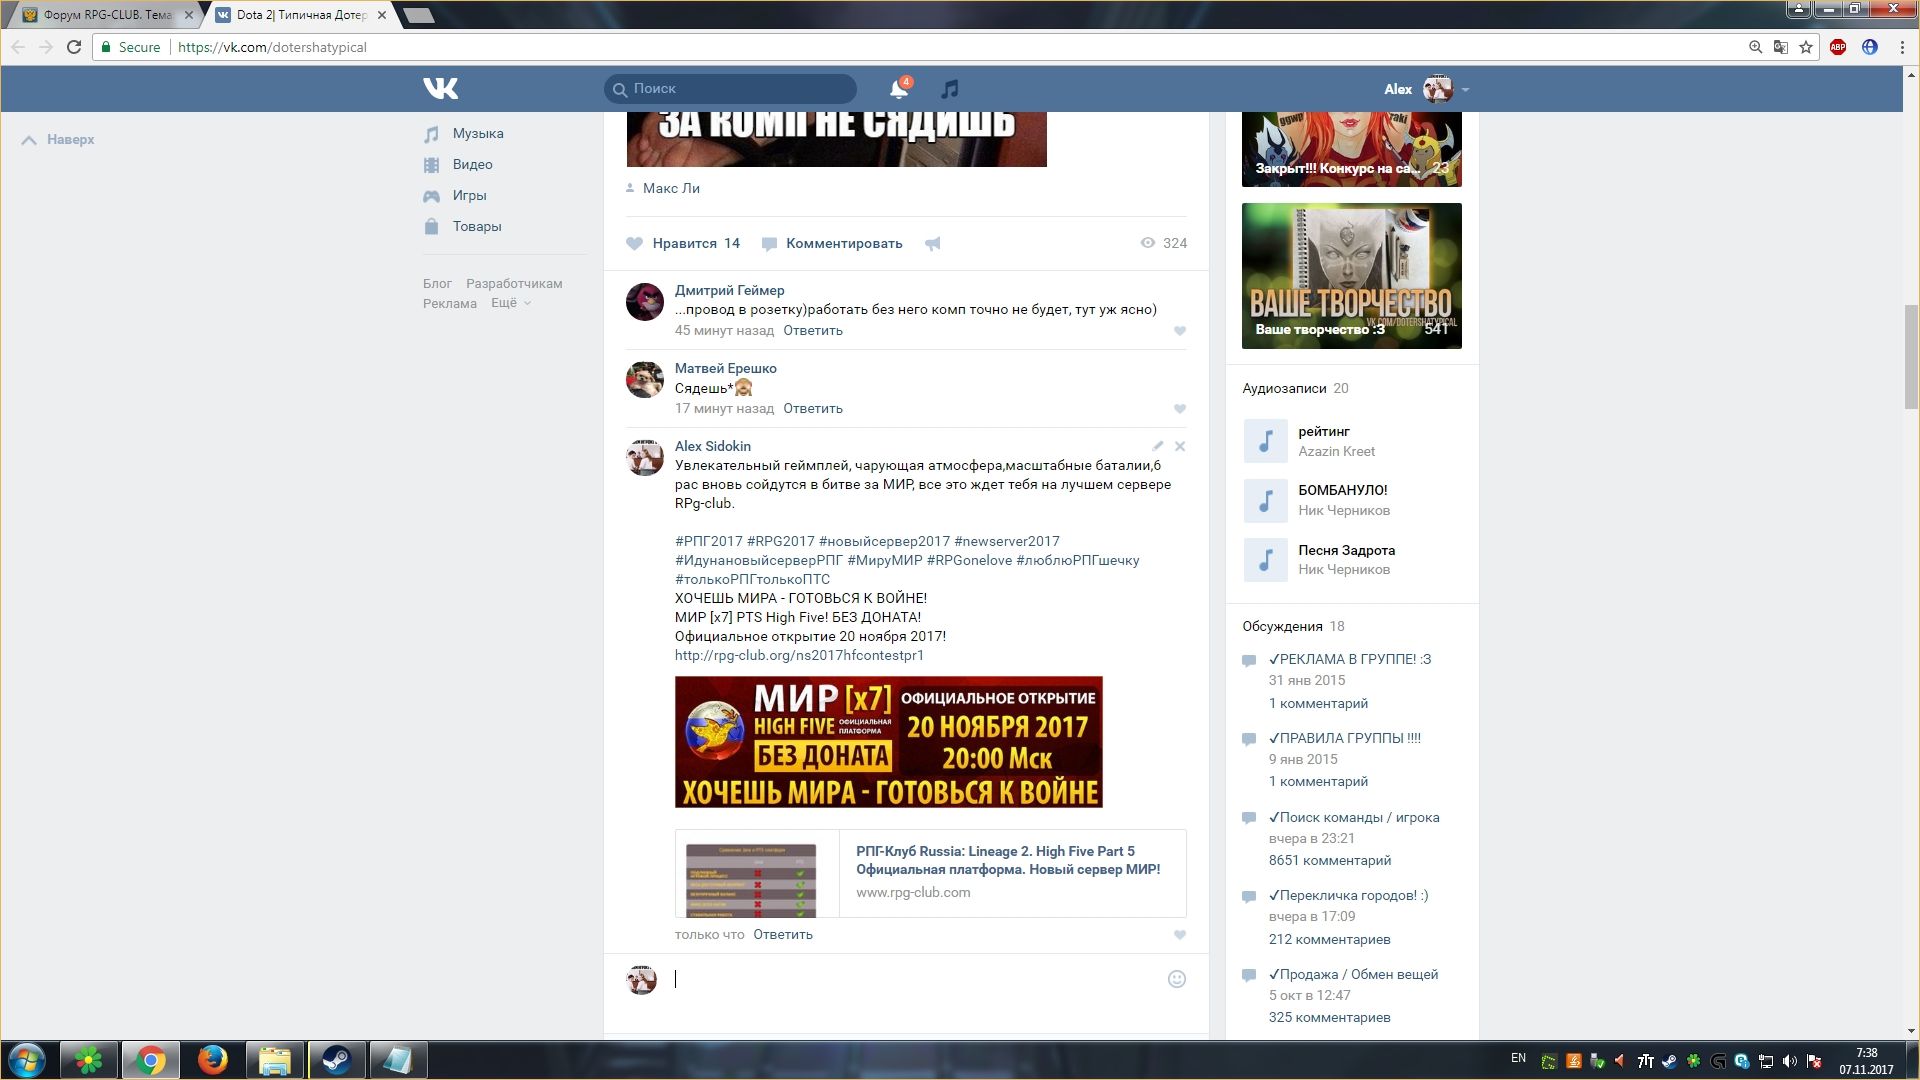Viewport: 1920px width, 1080px height.
Task: Click the share megaphone icon under post
Action: [932, 244]
